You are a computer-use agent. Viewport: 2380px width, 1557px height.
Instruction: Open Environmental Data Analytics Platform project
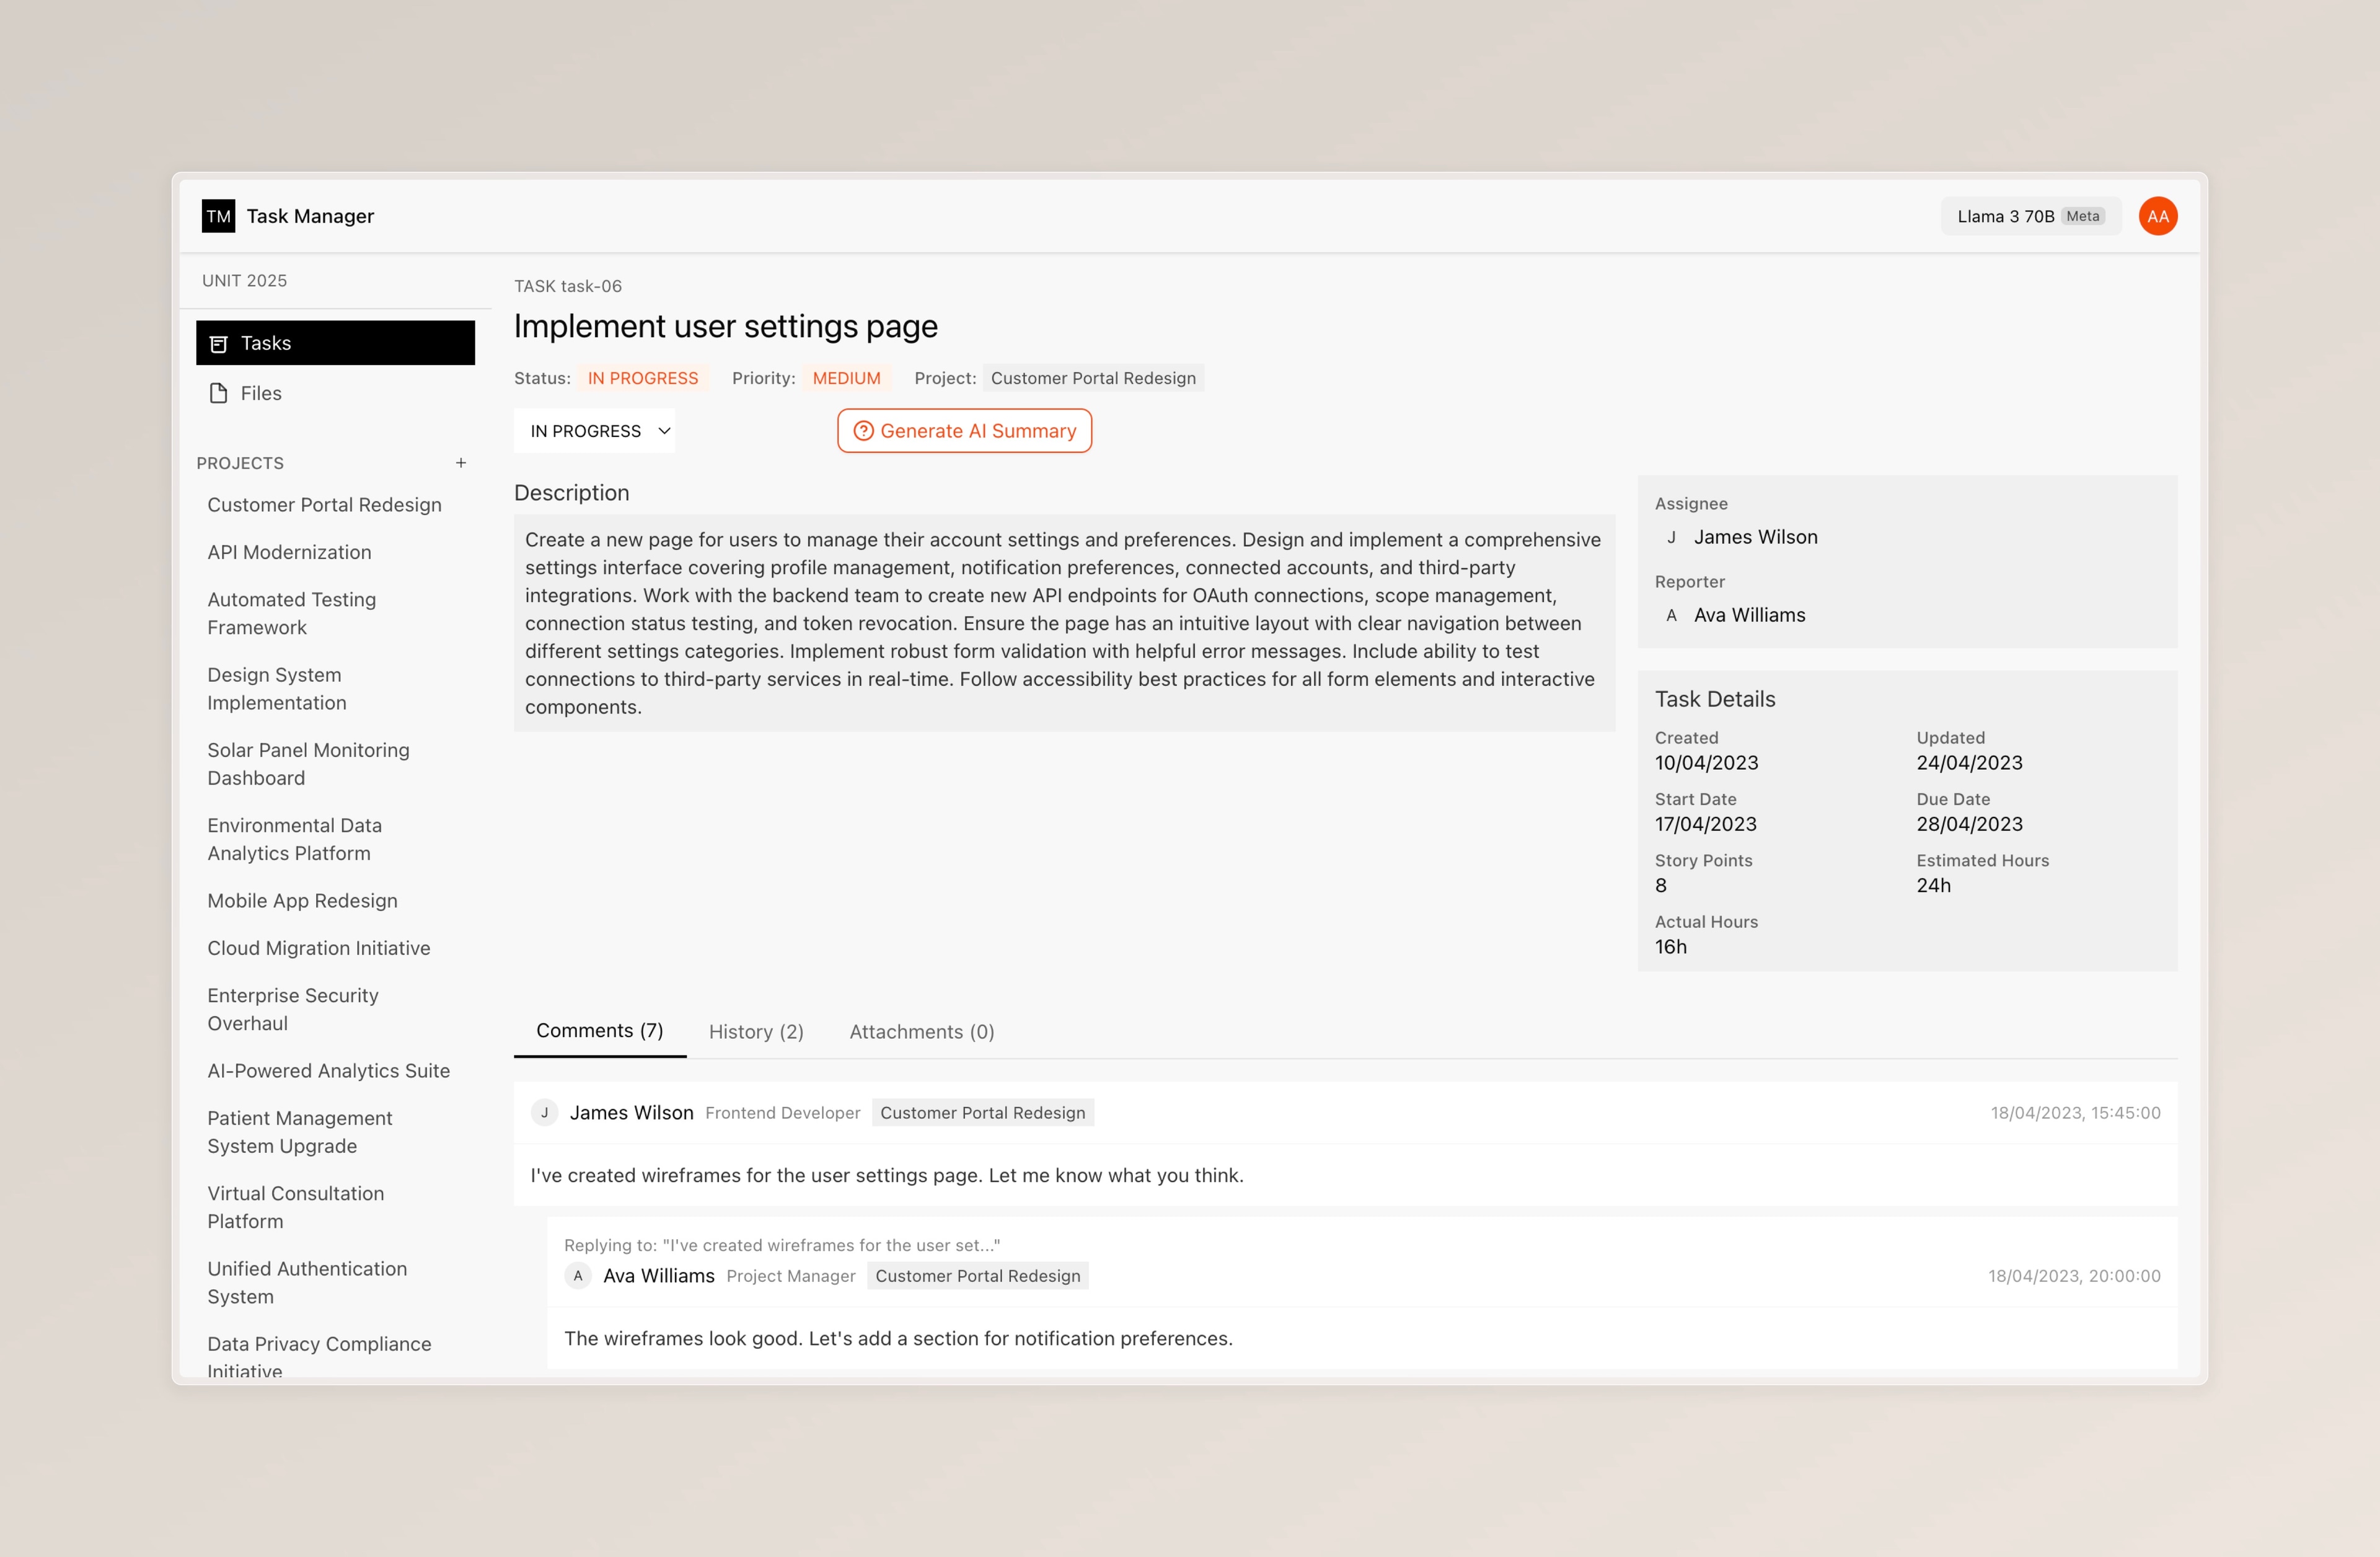pyautogui.click(x=294, y=839)
